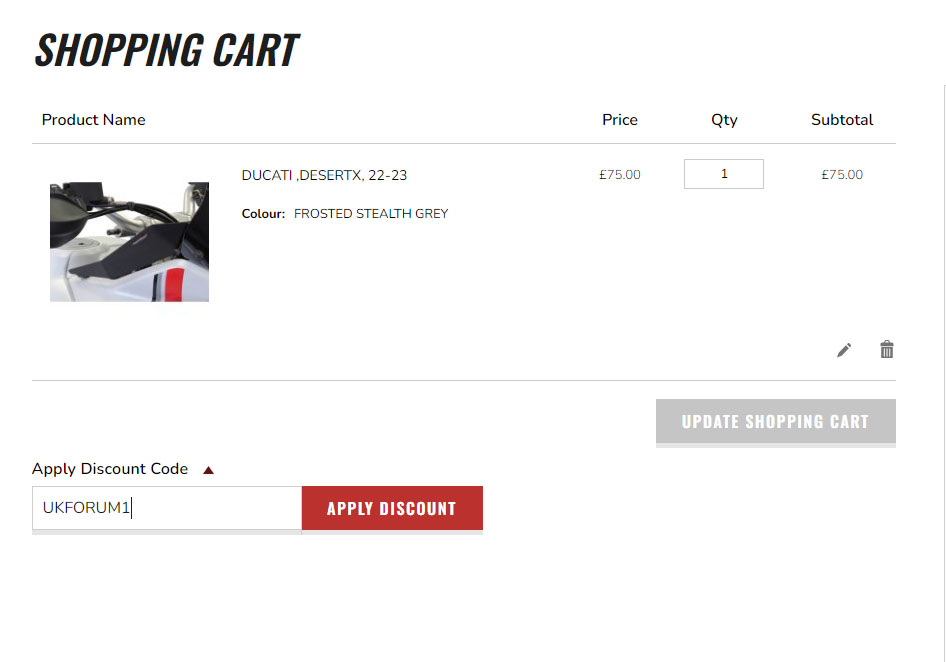This screenshot has width=946, height=662.
Task: Apply the UKFORUM1 discount code
Action: click(x=392, y=507)
